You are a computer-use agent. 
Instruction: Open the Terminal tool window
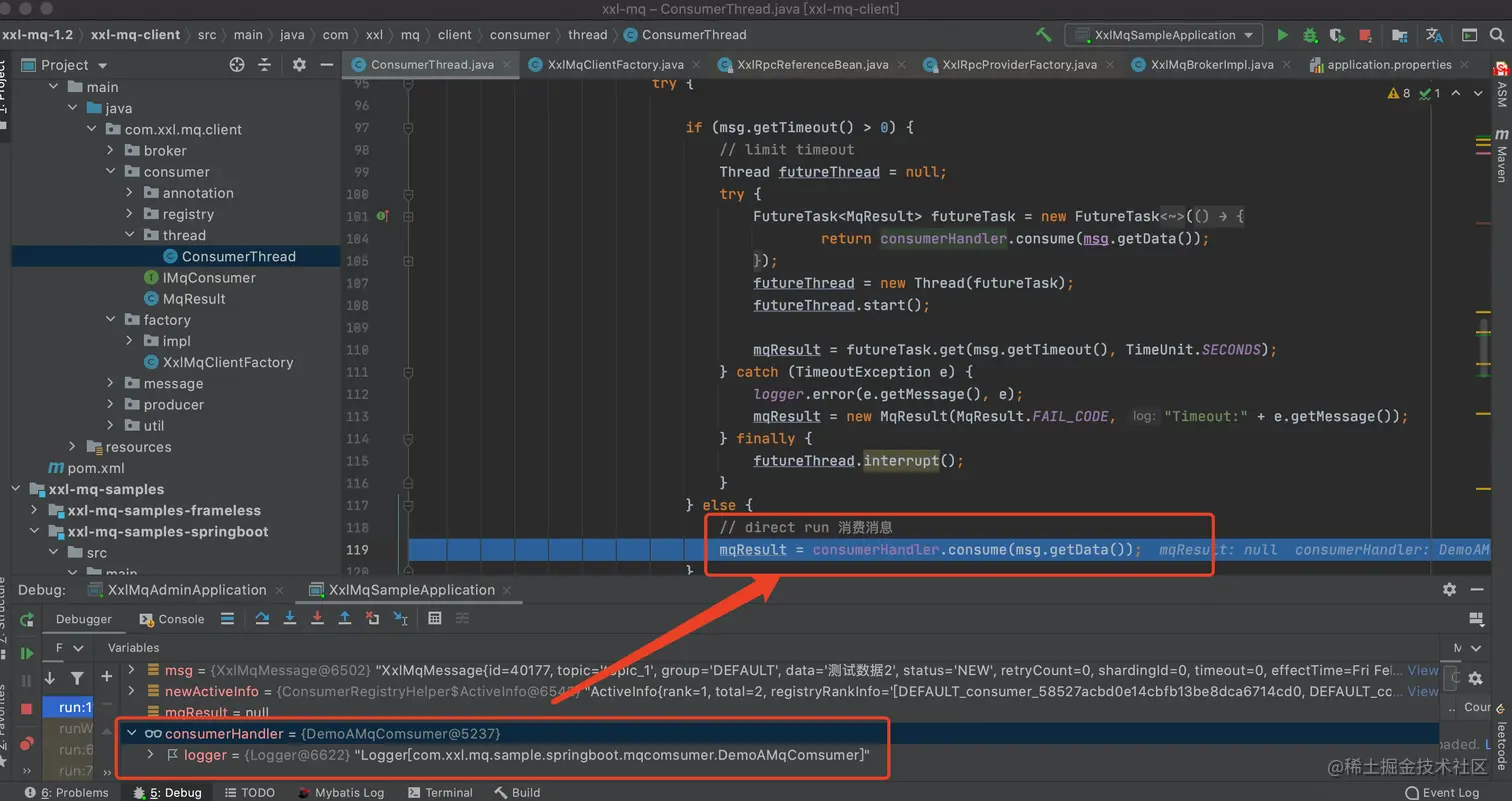click(x=439, y=792)
